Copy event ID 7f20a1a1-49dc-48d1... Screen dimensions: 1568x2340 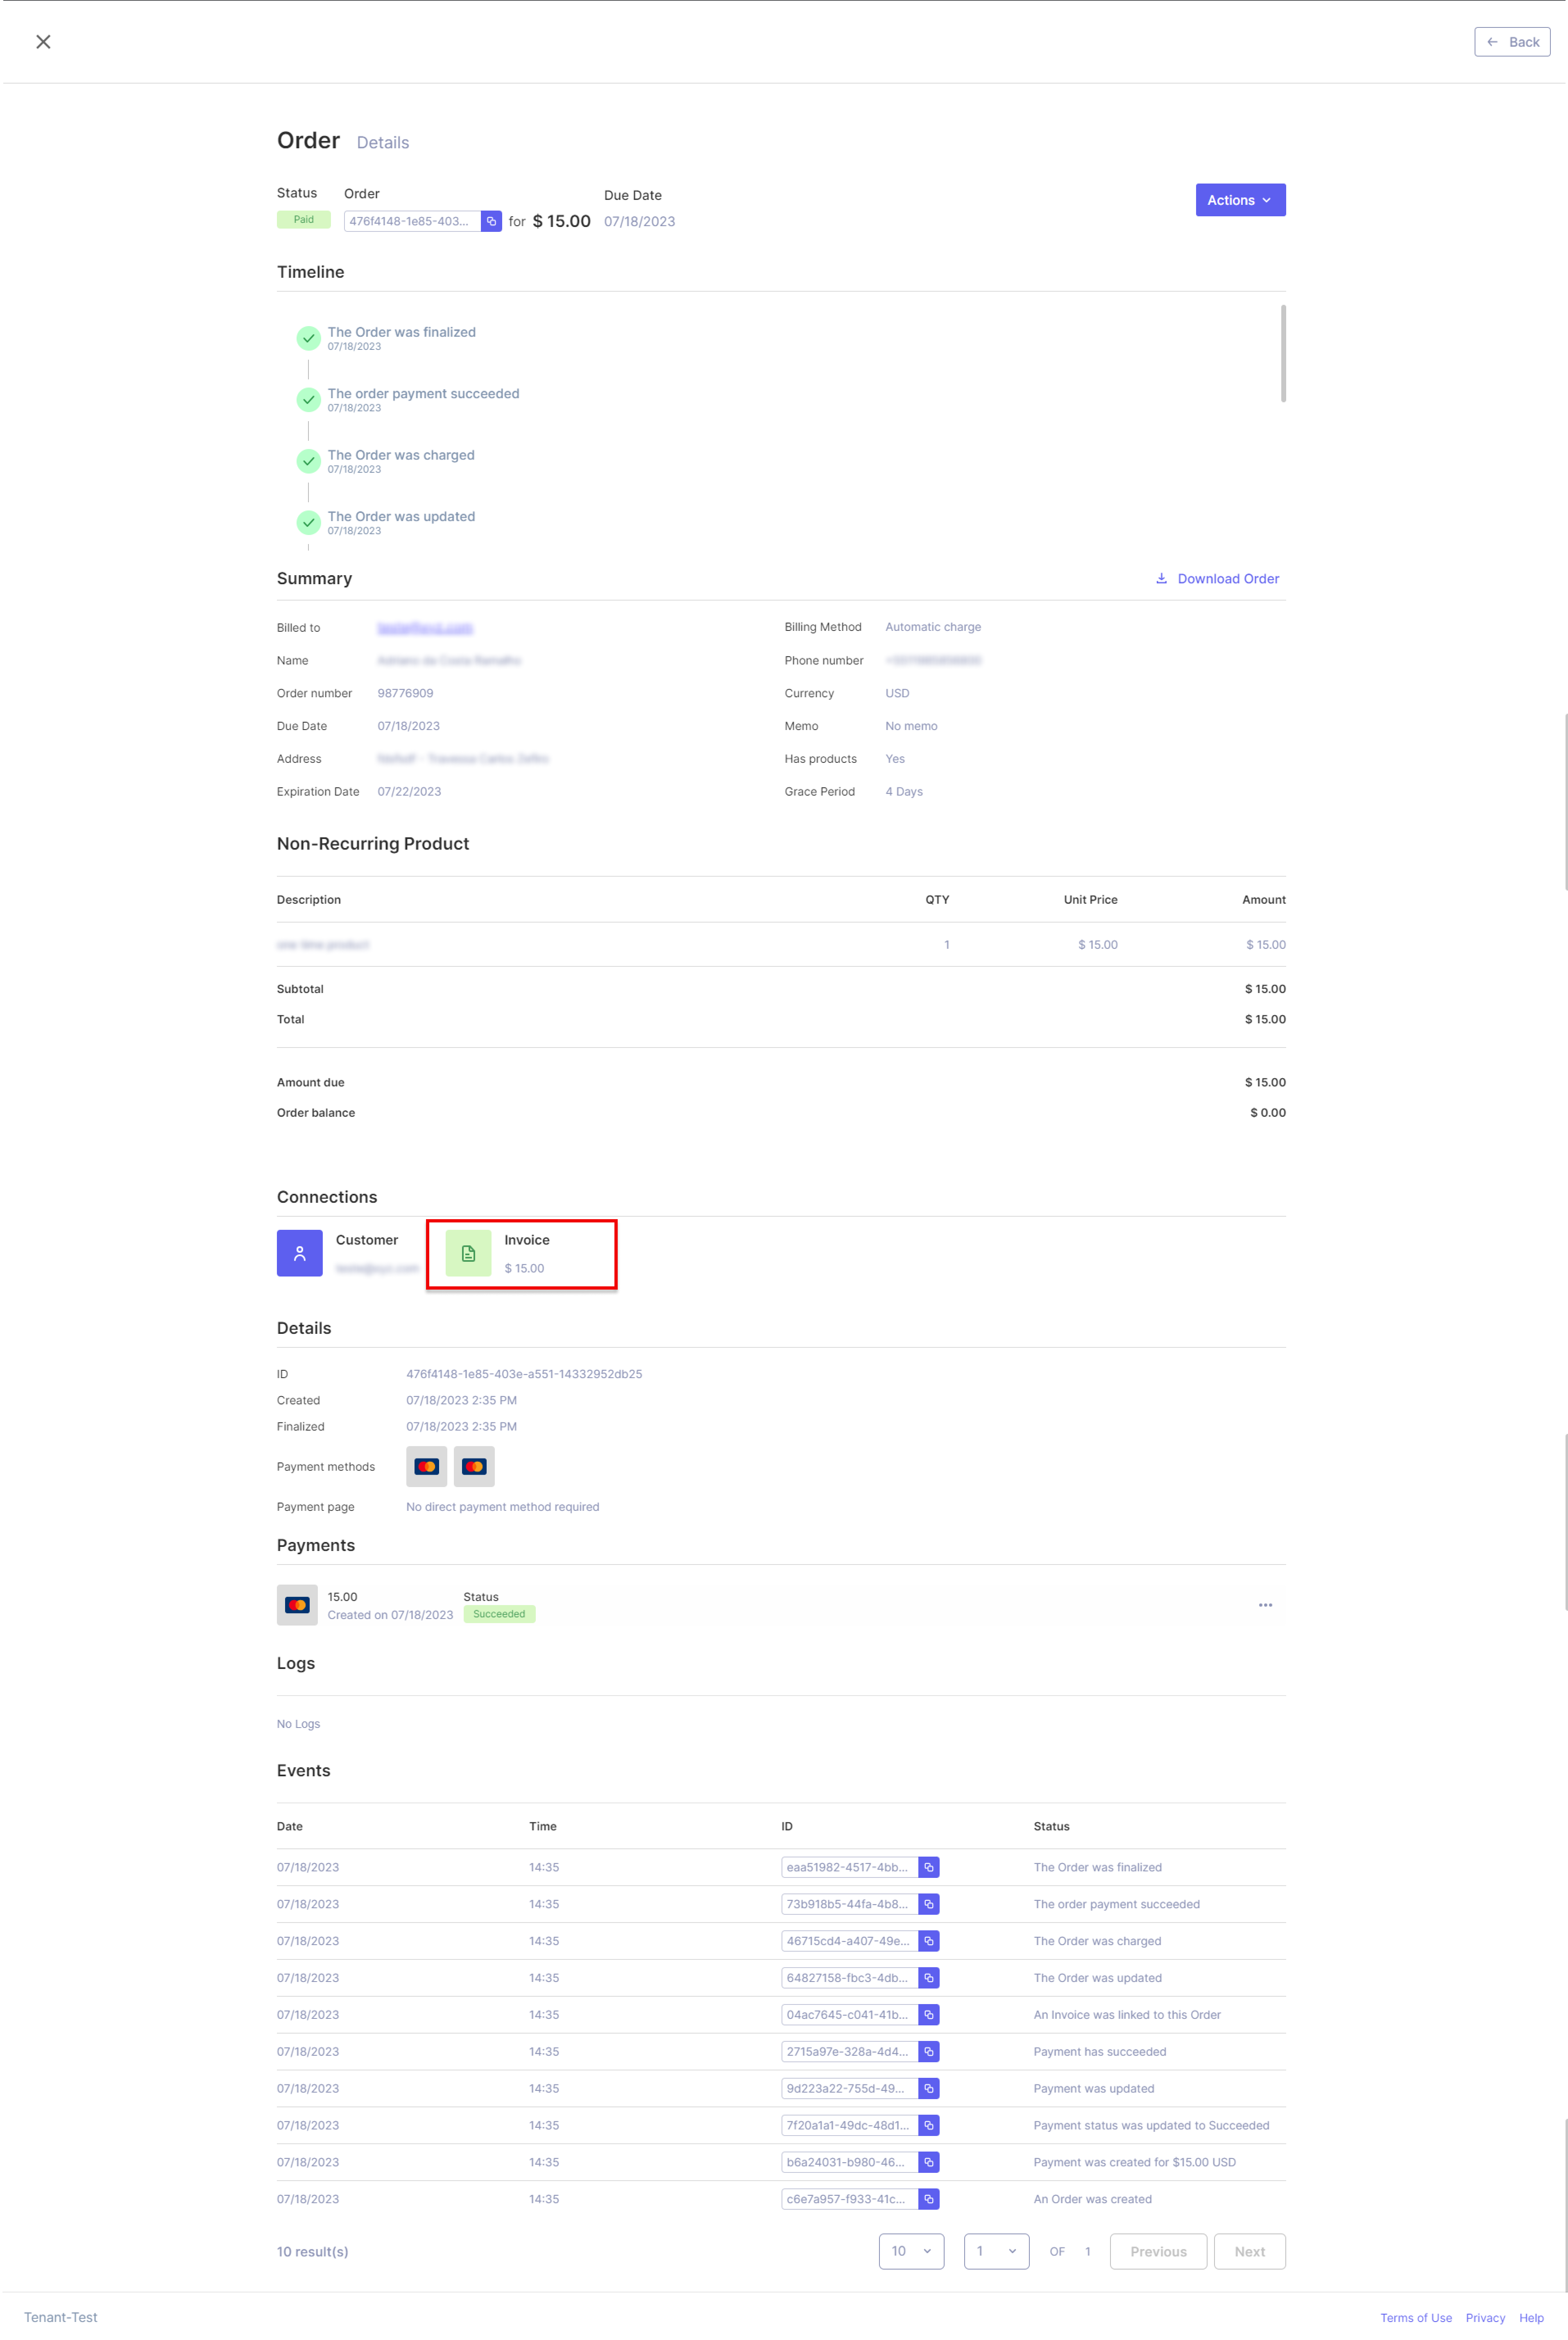(x=929, y=2125)
